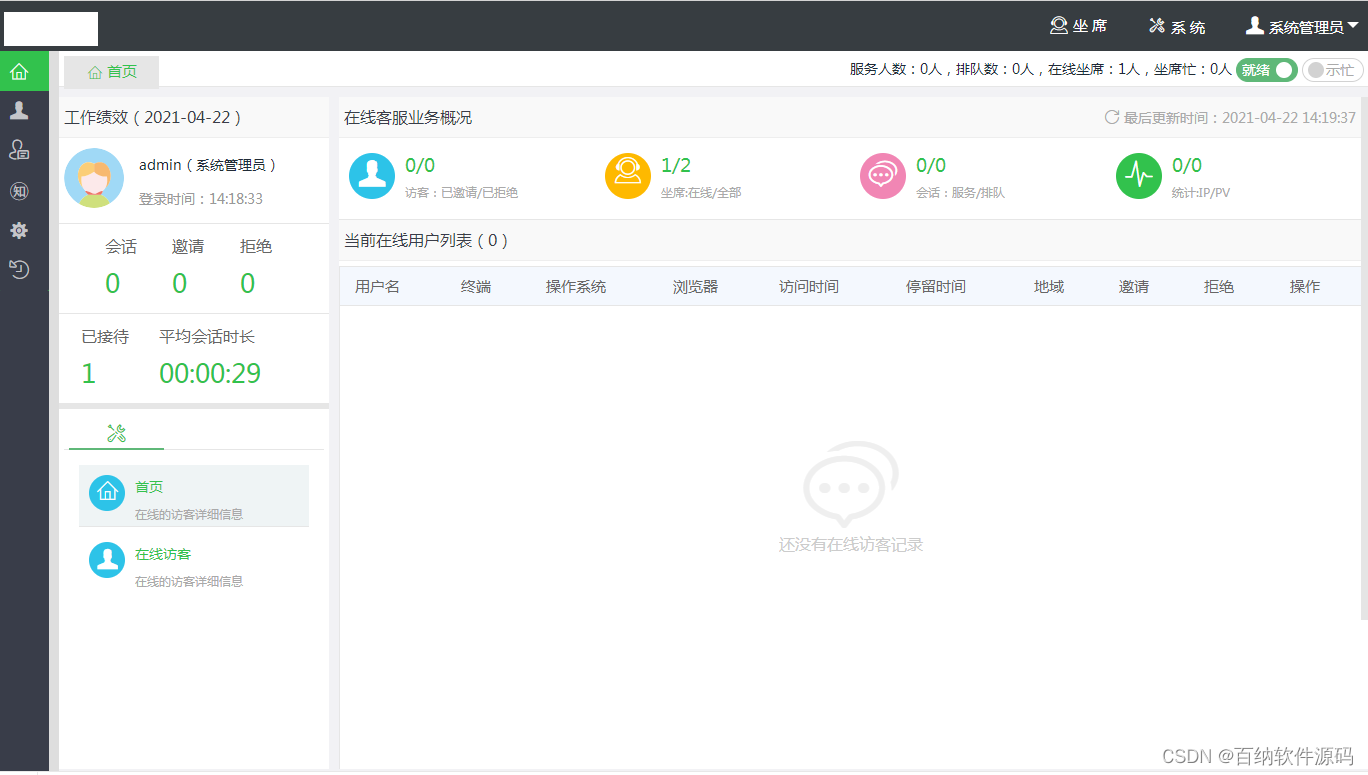This screenshot has height=775, width=1368.
Task: Click the admin avatar picture
Action: 94,178
